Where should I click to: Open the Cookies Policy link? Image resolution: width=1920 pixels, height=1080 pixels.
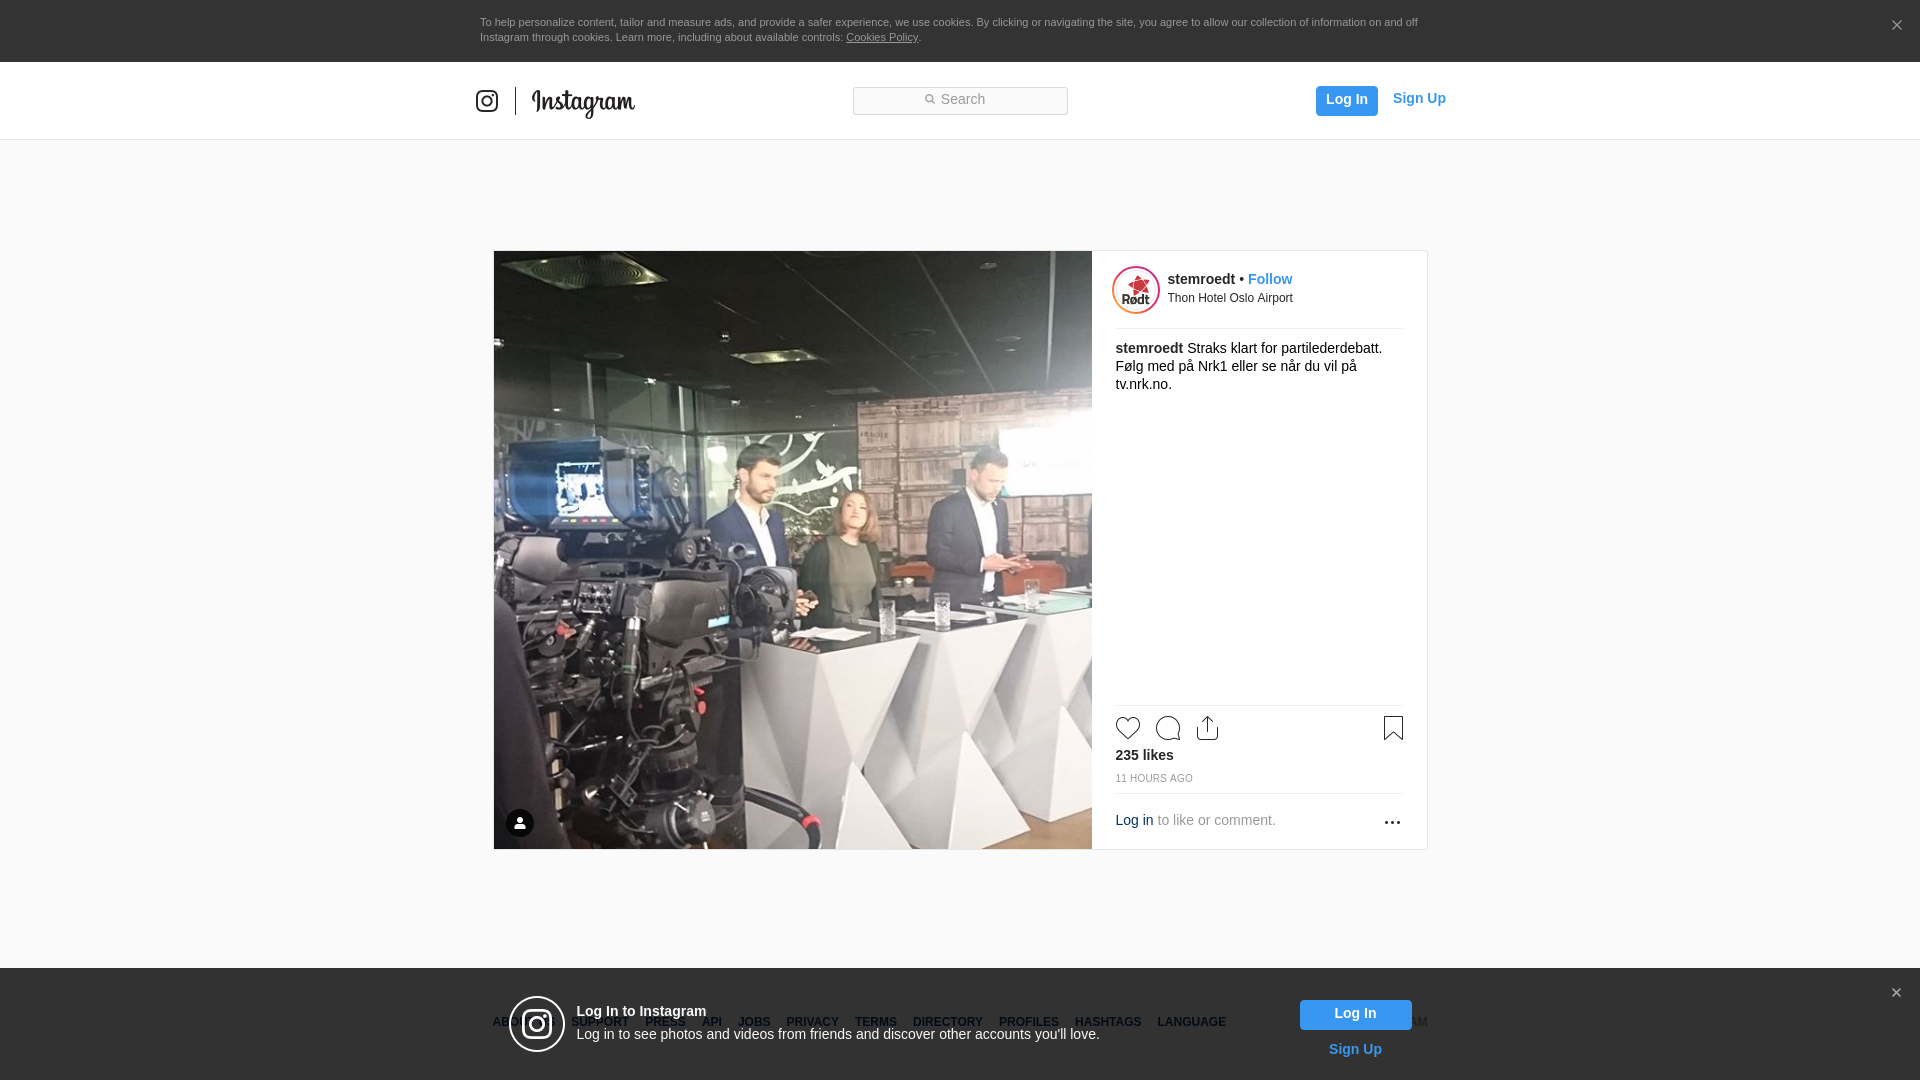tap(881, 37)
